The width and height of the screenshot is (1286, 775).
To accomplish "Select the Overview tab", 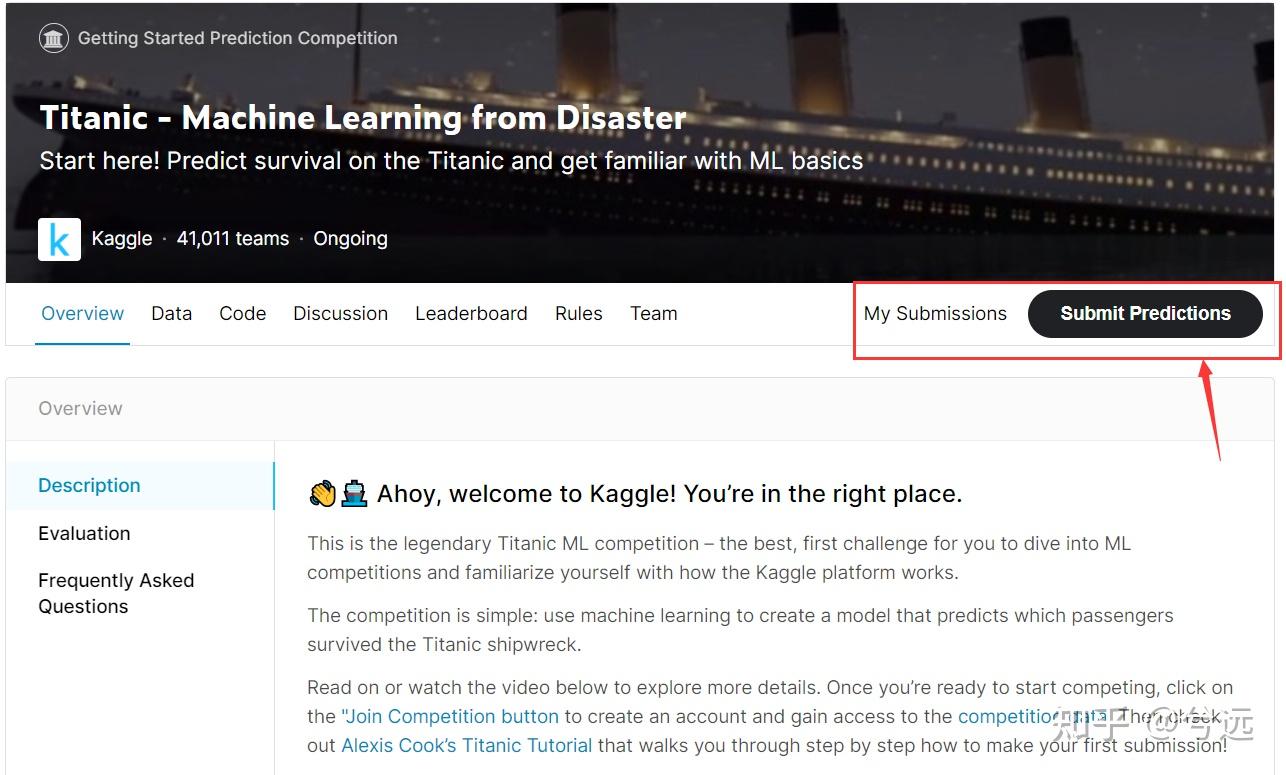I will [82, 313].
